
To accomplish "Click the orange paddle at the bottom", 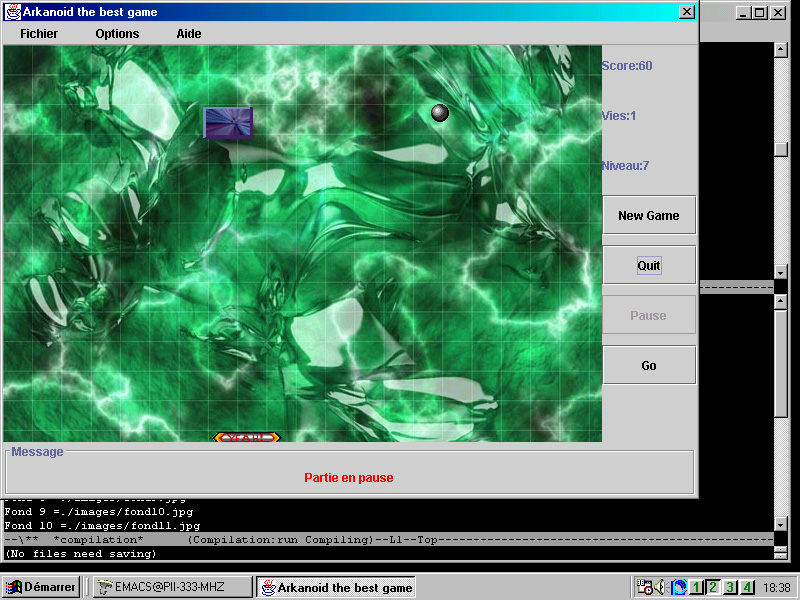I will pyautogui.click(x=247, y=437).
